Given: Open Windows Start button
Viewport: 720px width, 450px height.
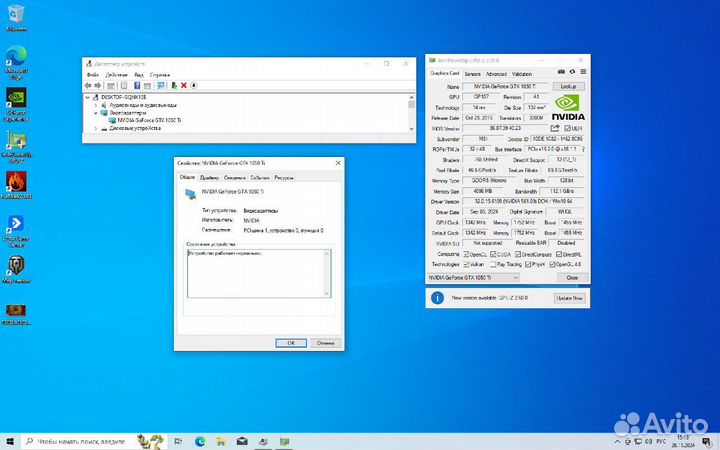Looking at the screenshot, I should coord(10,441).
